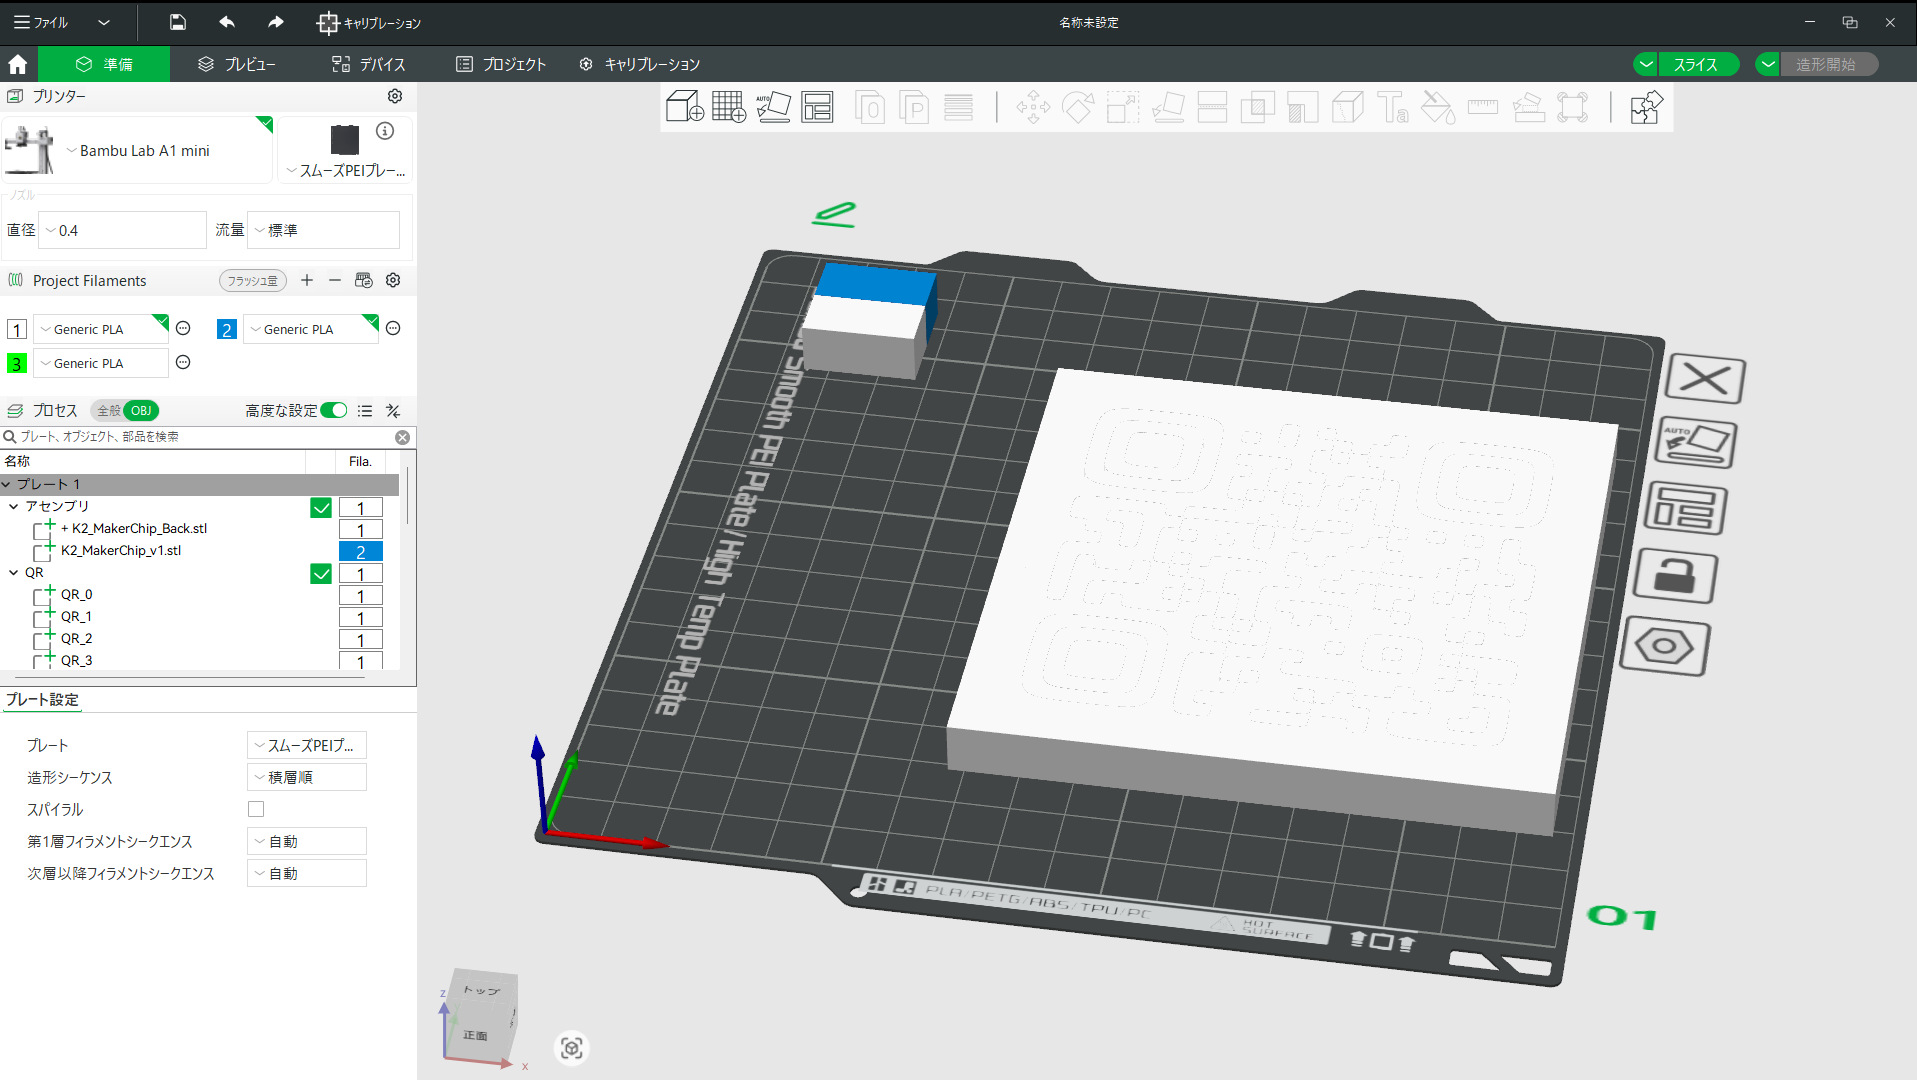The width and height of the screenshot is (1917, 1080).
Task: Click the home button
Action: [x=18, y=64]
